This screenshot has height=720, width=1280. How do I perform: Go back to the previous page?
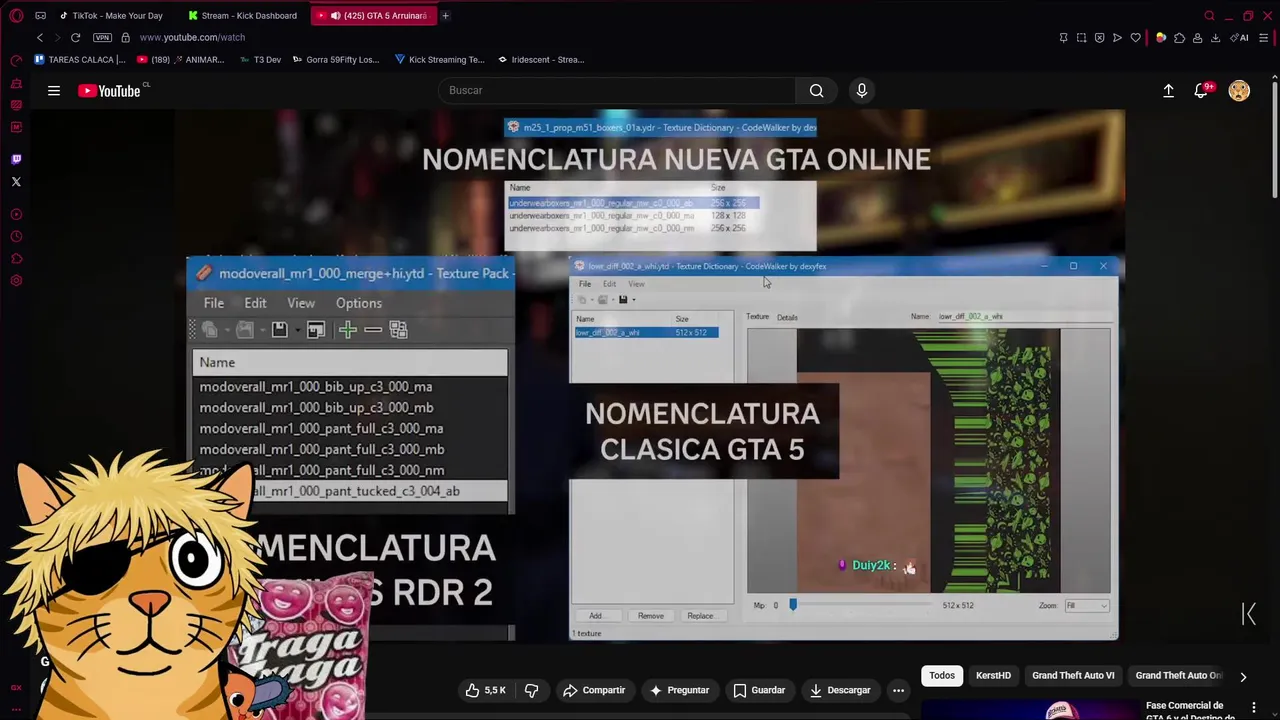point(40,37)
